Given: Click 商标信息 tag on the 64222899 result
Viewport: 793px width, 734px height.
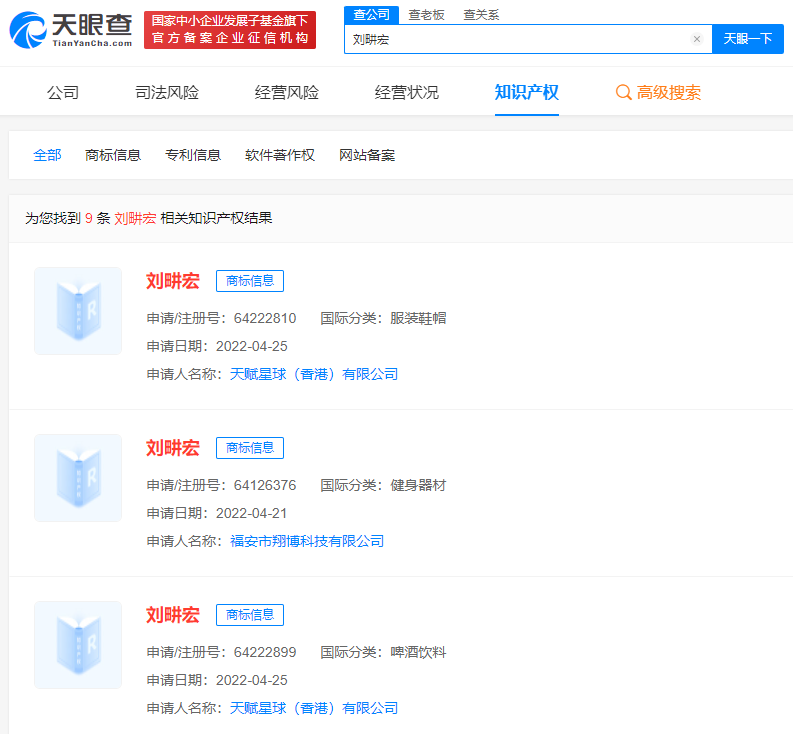Looking at the screenshot, I should tap(250, 615).
